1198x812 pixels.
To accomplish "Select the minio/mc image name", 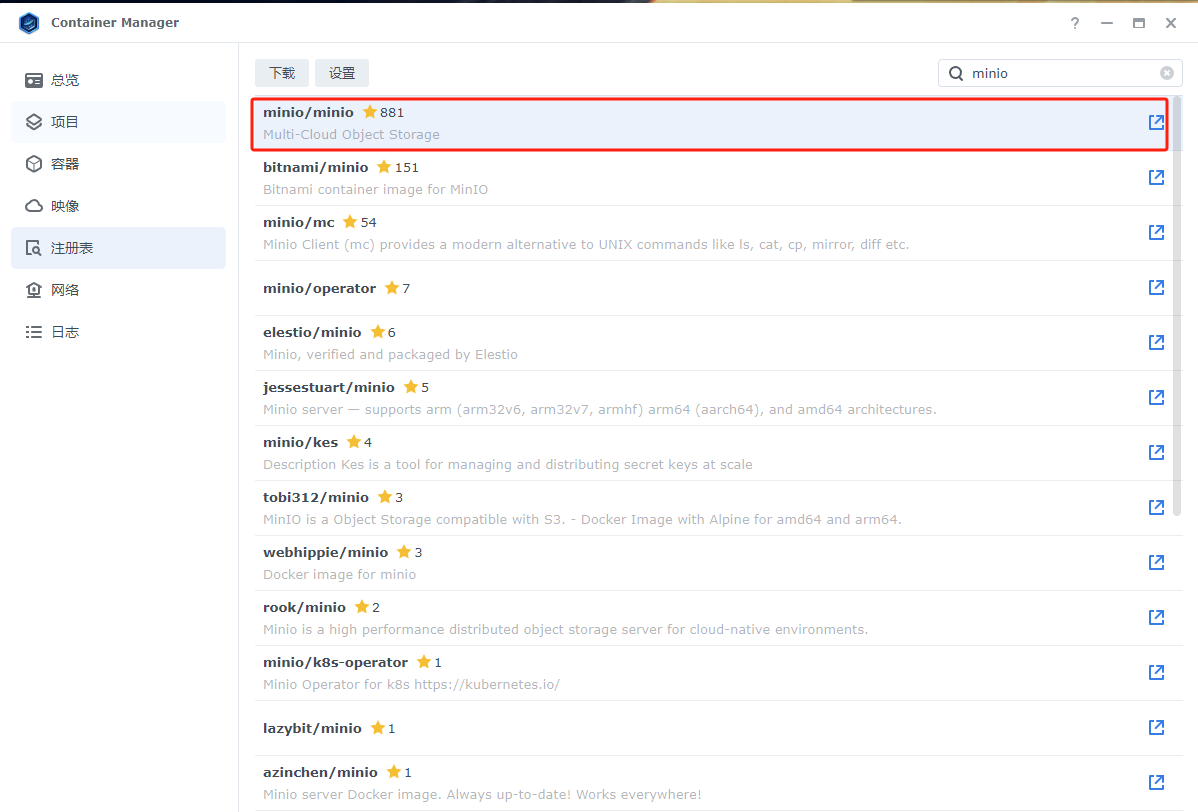I will click(299, 222).
